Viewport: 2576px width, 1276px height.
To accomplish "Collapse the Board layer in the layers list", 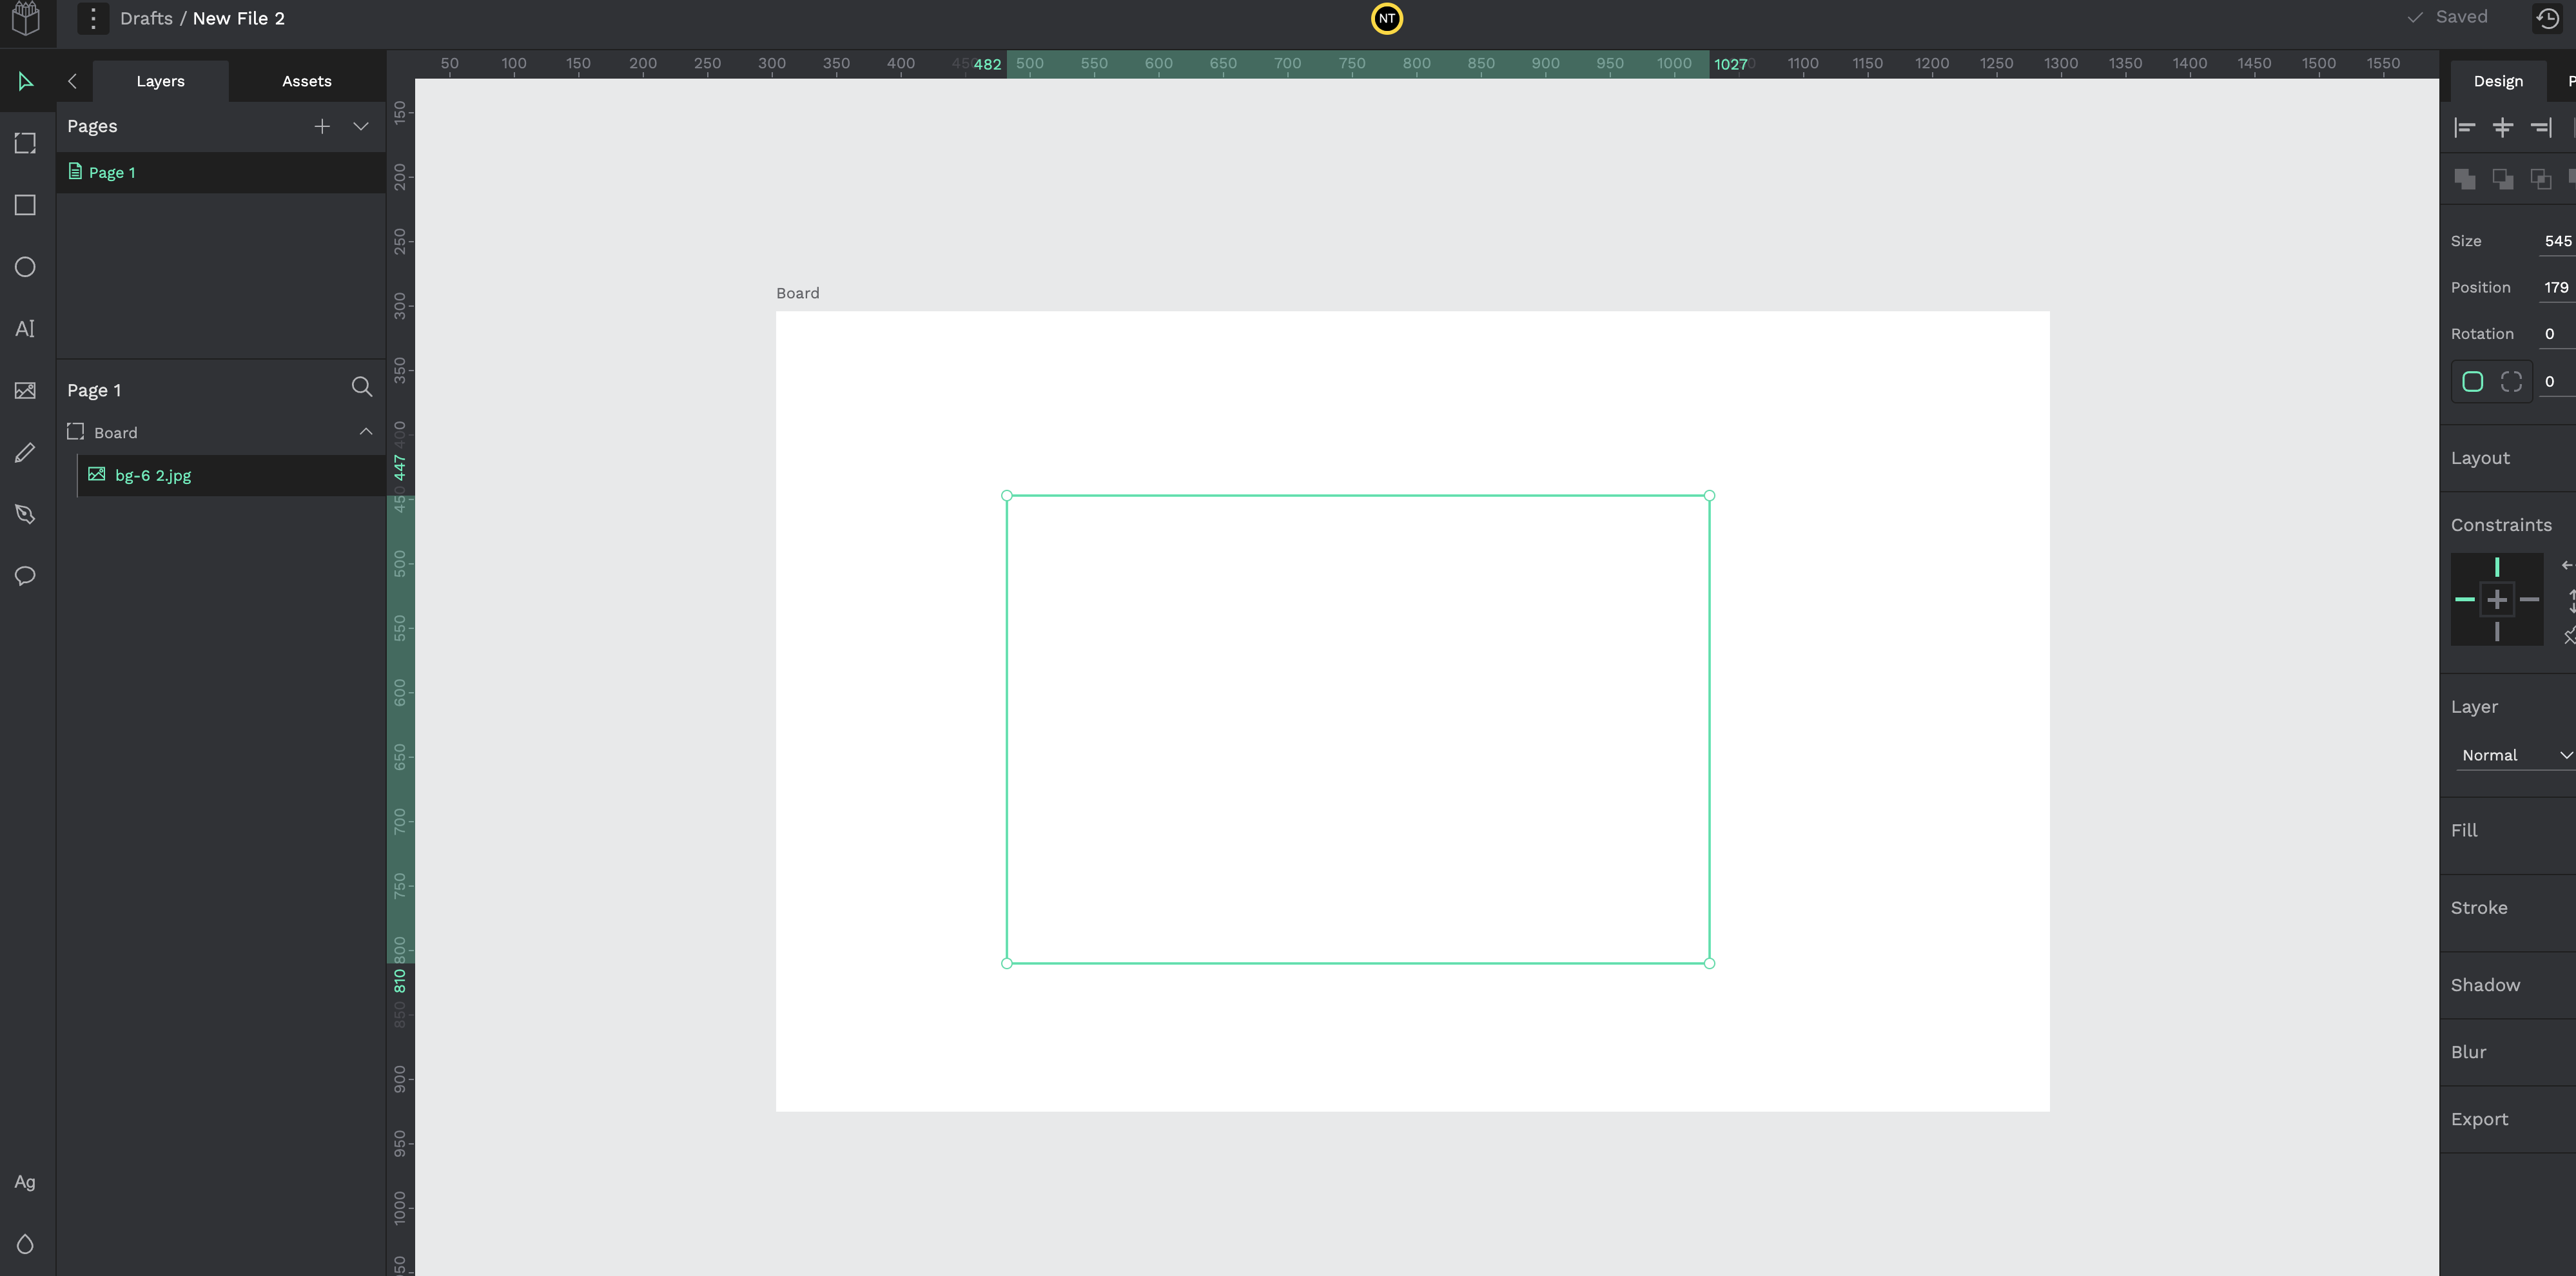I will coord(365,431).
